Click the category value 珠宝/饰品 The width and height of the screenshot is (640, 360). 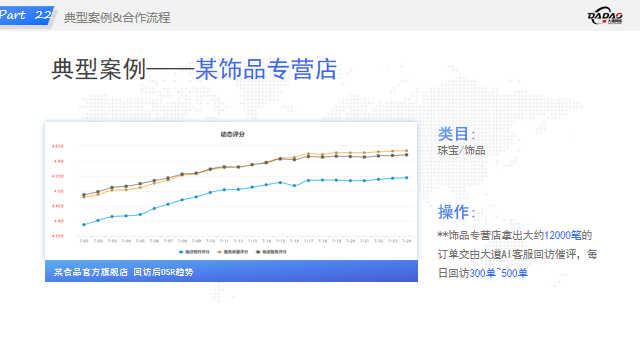click(461, 150)
